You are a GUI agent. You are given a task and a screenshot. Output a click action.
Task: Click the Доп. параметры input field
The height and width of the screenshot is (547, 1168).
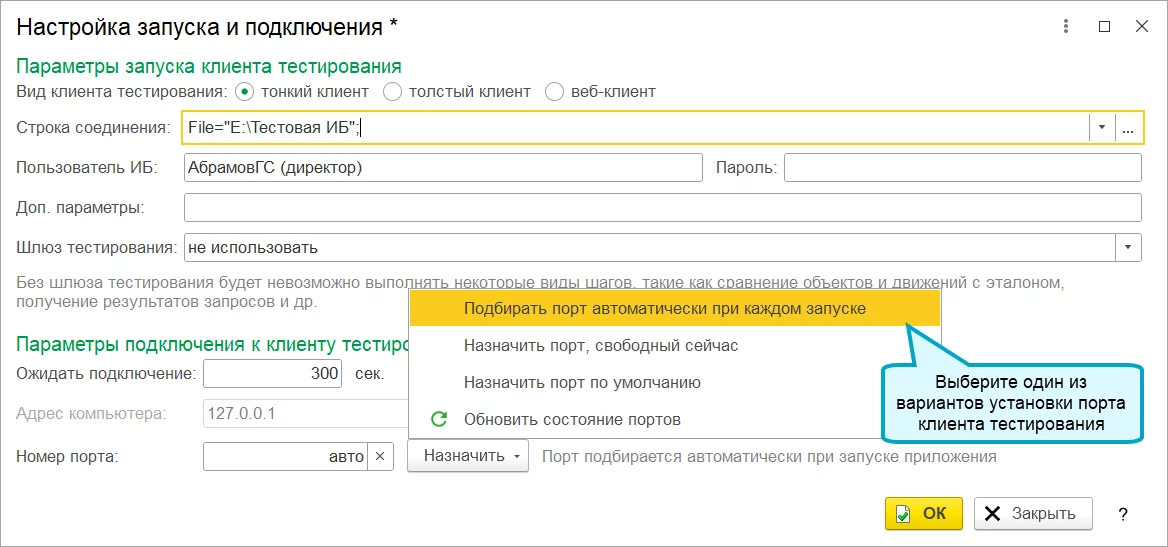(662, 208)
